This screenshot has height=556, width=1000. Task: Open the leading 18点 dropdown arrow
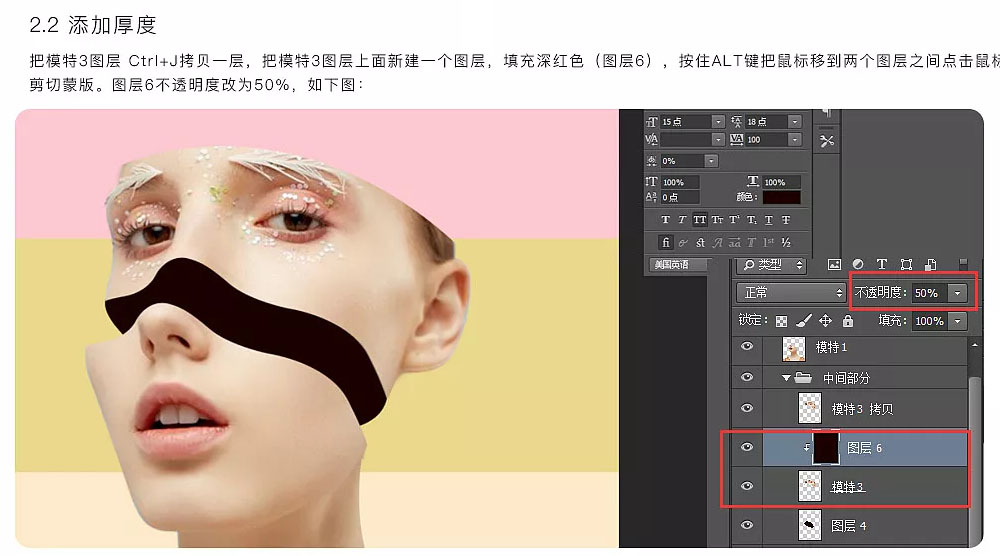[795, 122]
